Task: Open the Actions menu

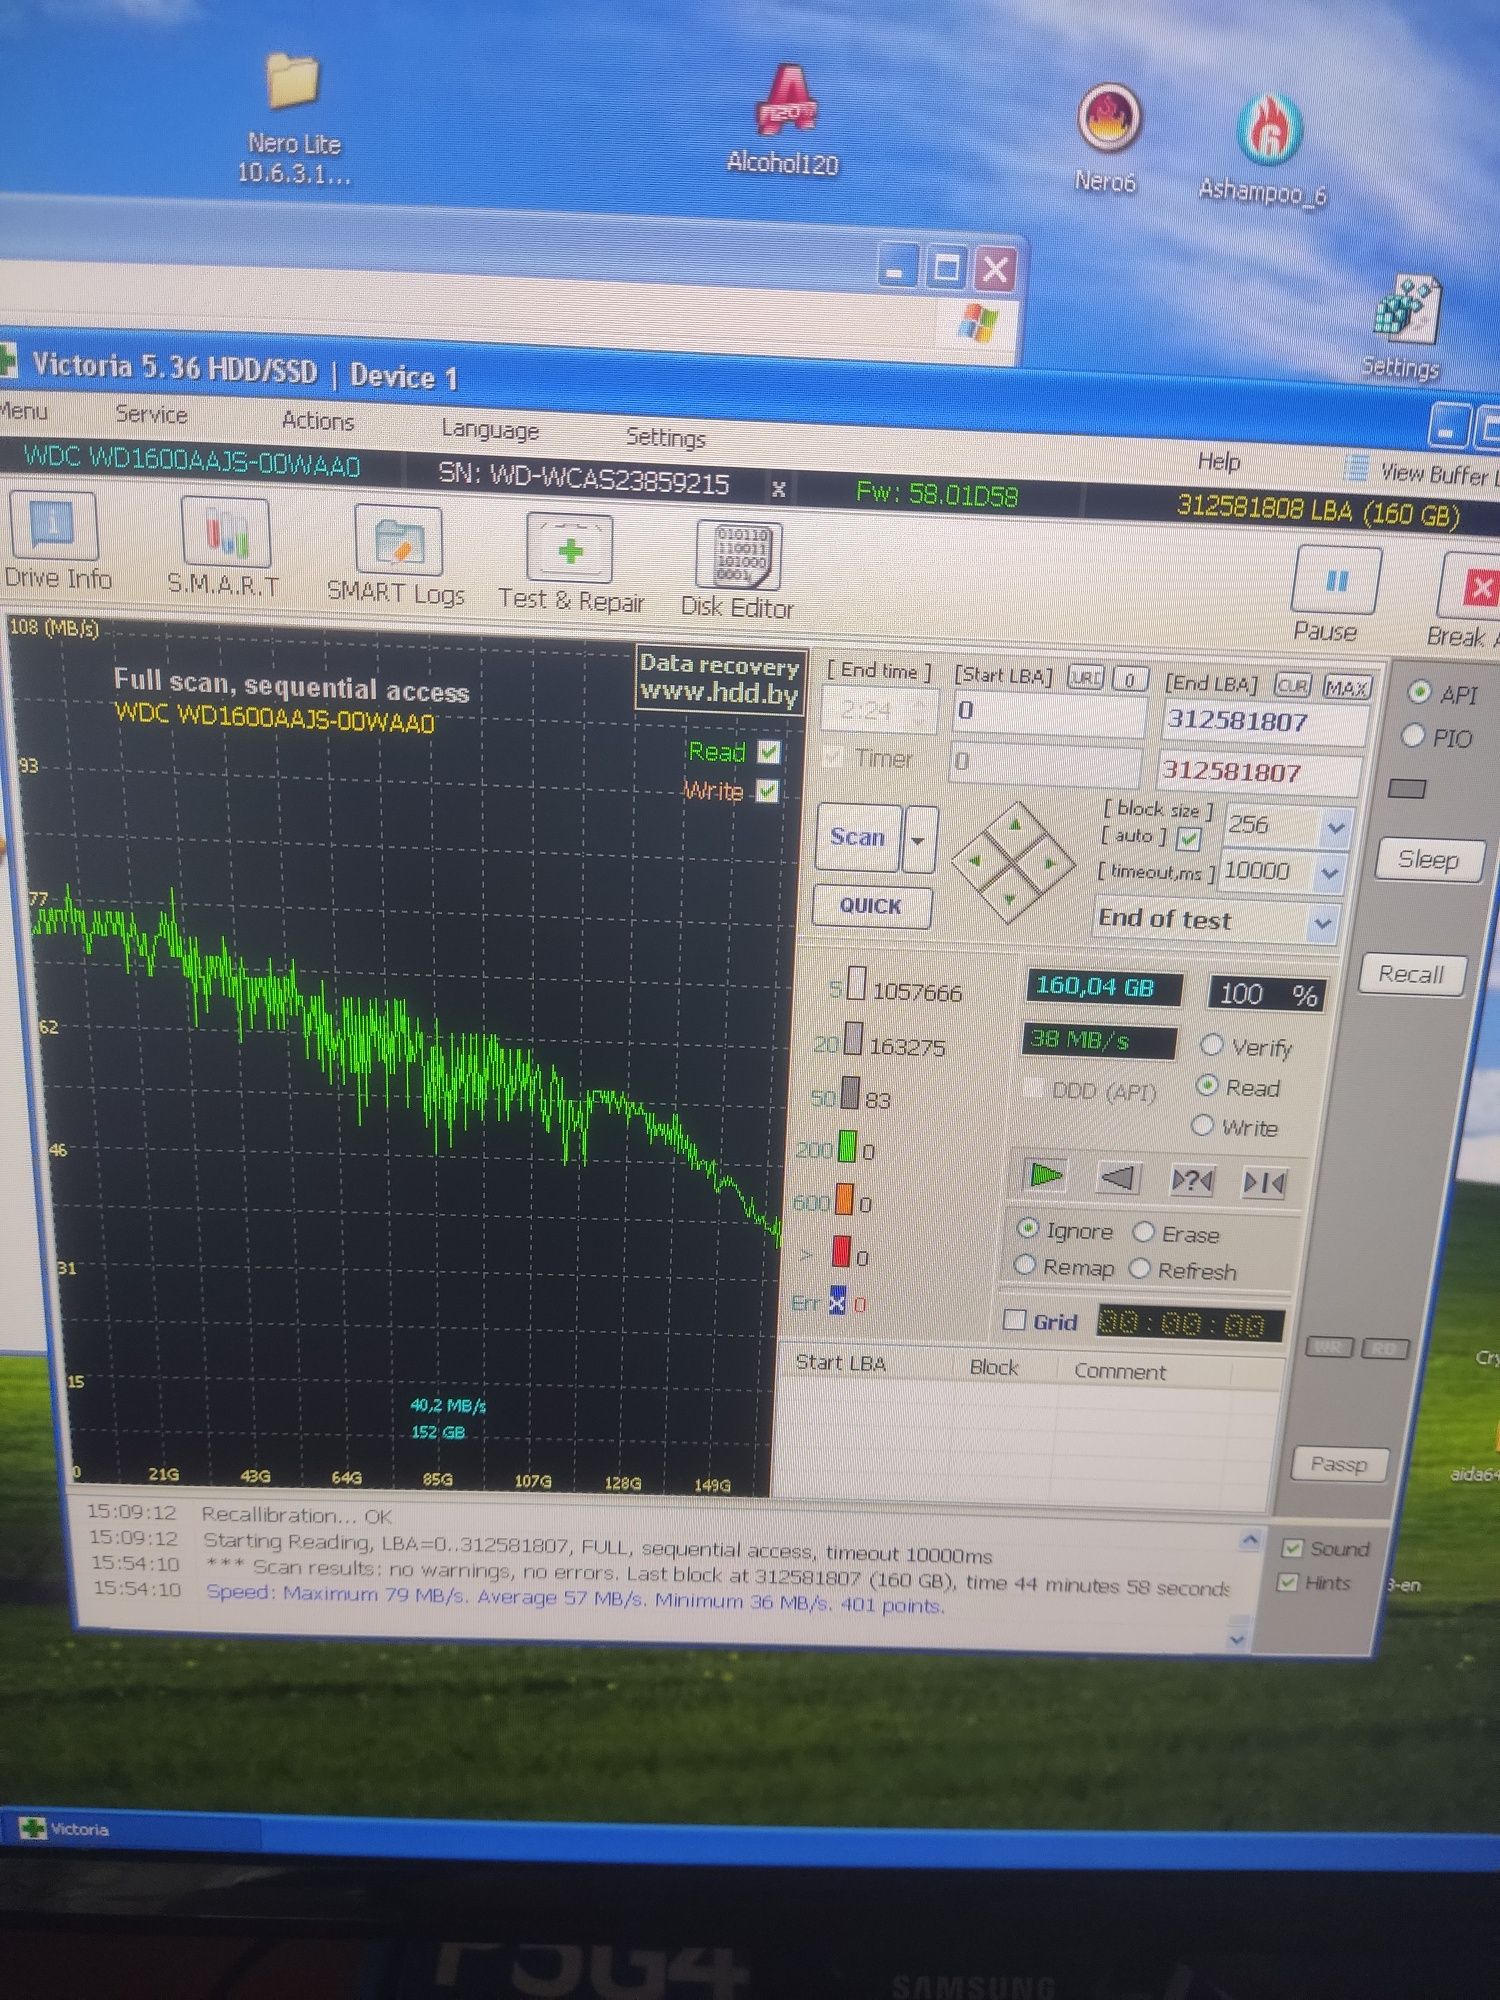Action: 318,421
